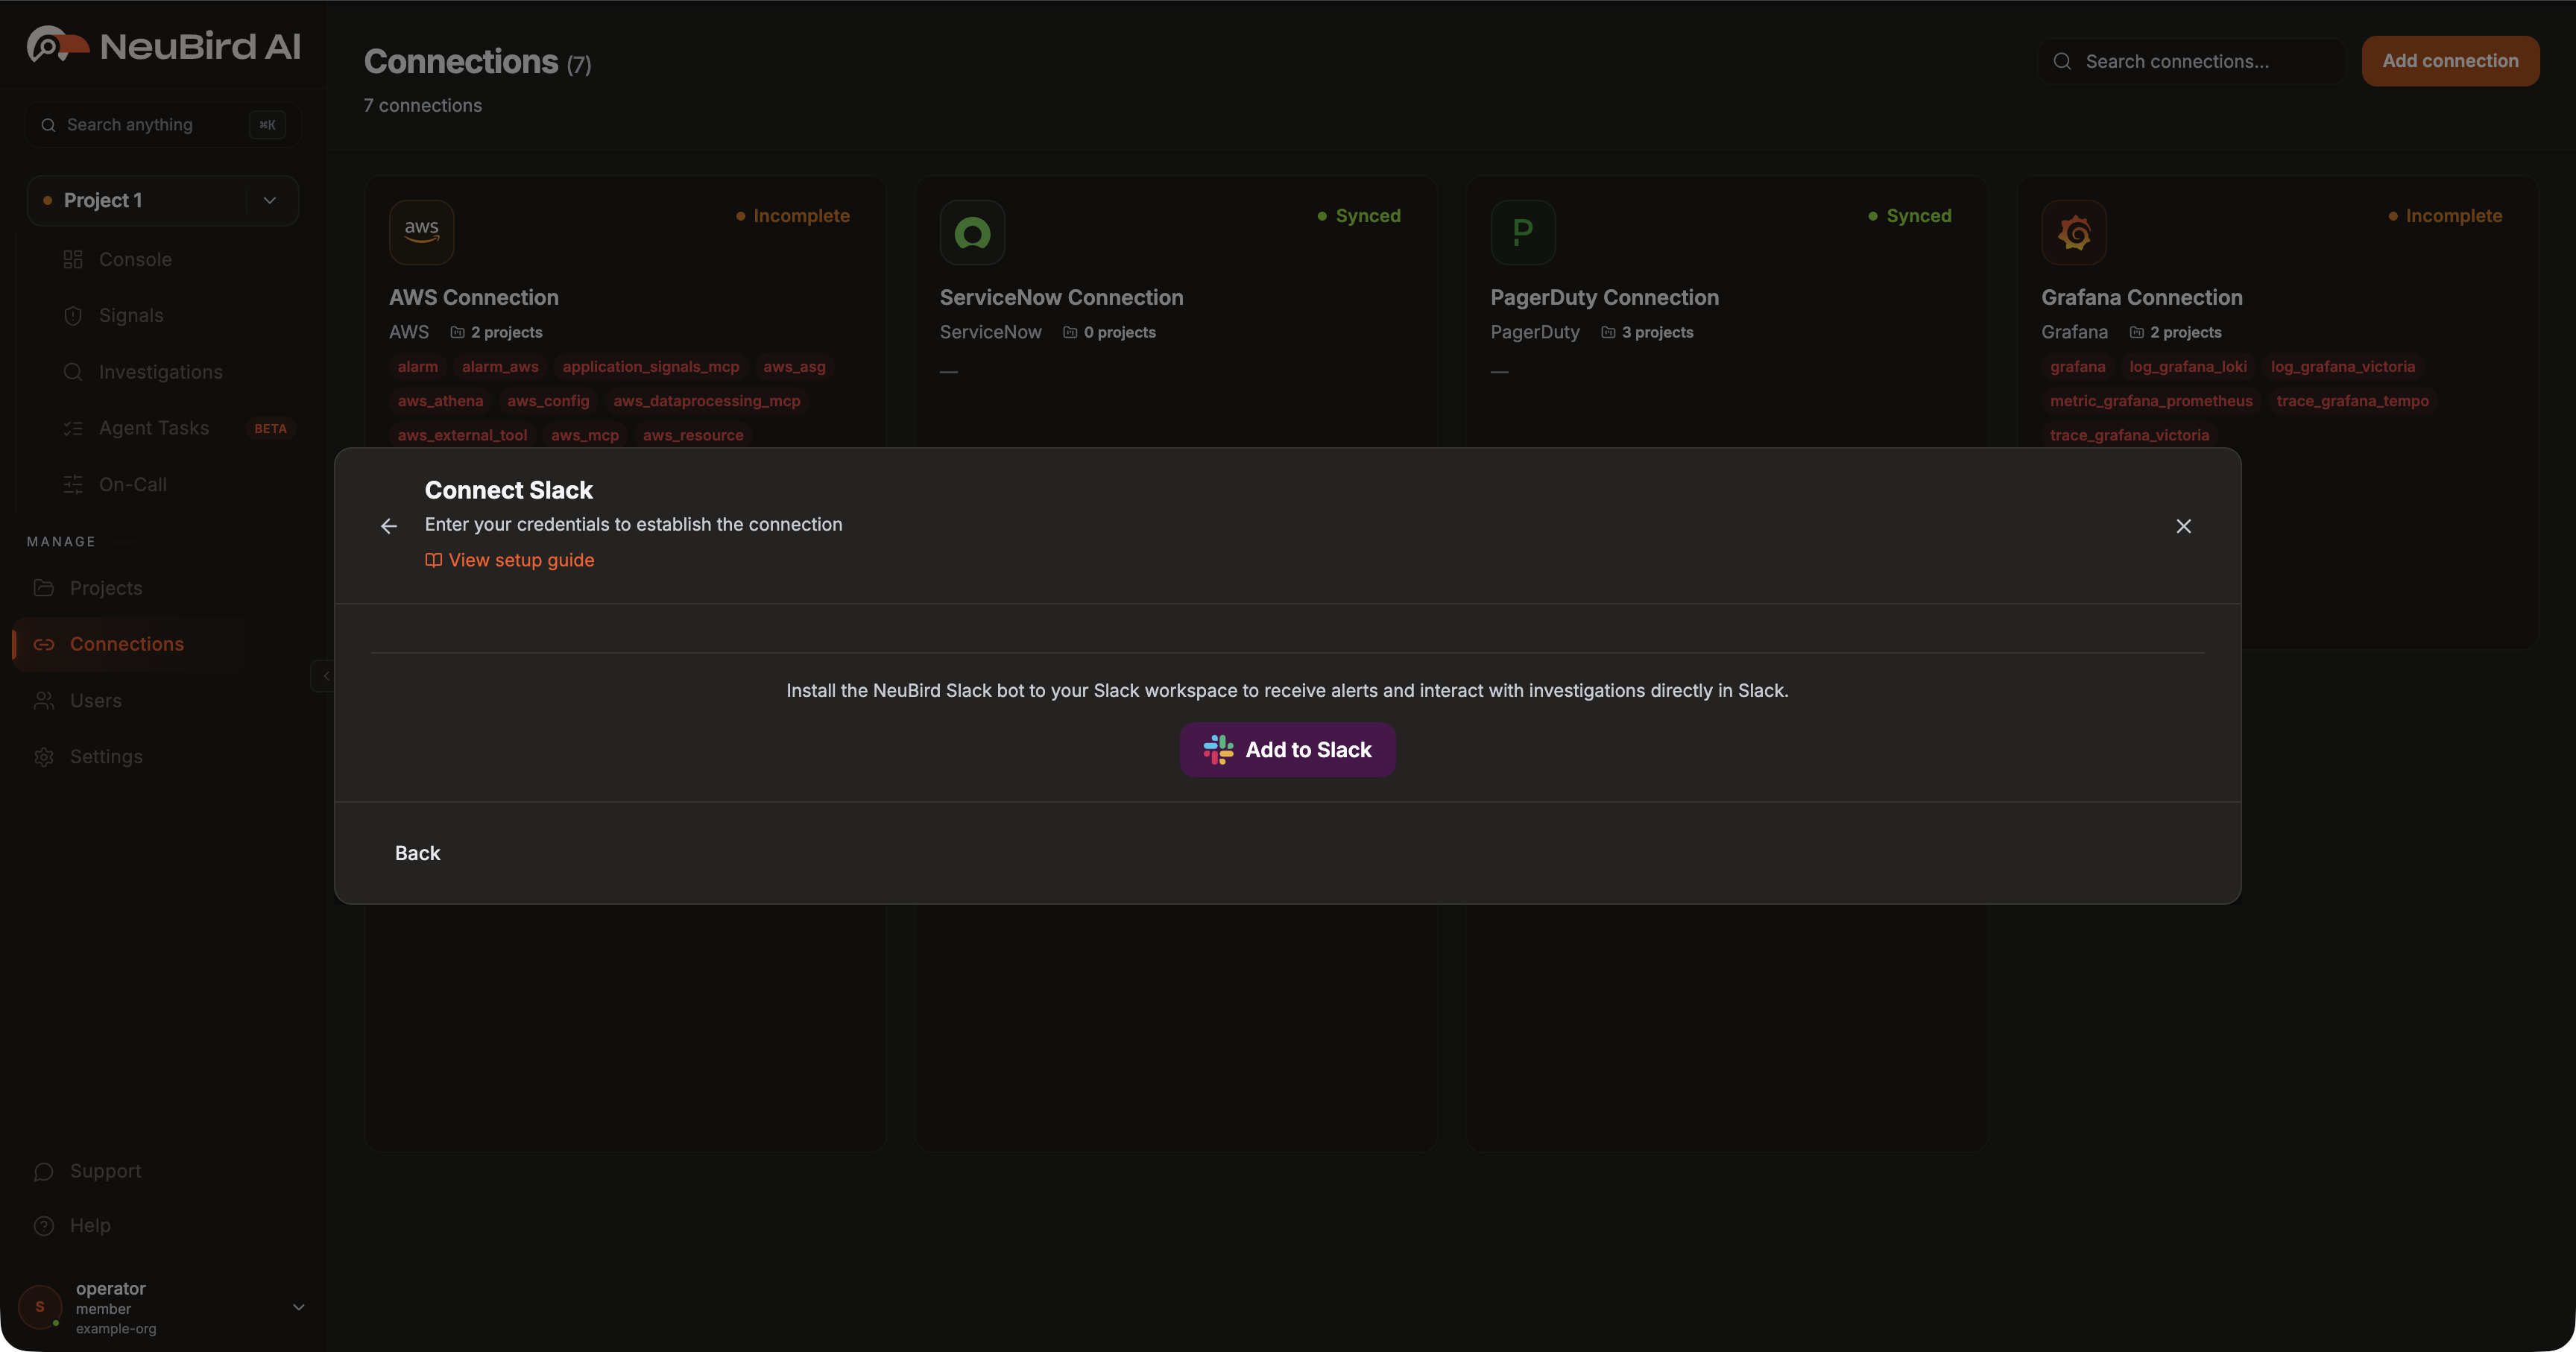Click the Grafana logo icon
2576x1352 pixels.
click(x=2074, y=232)
